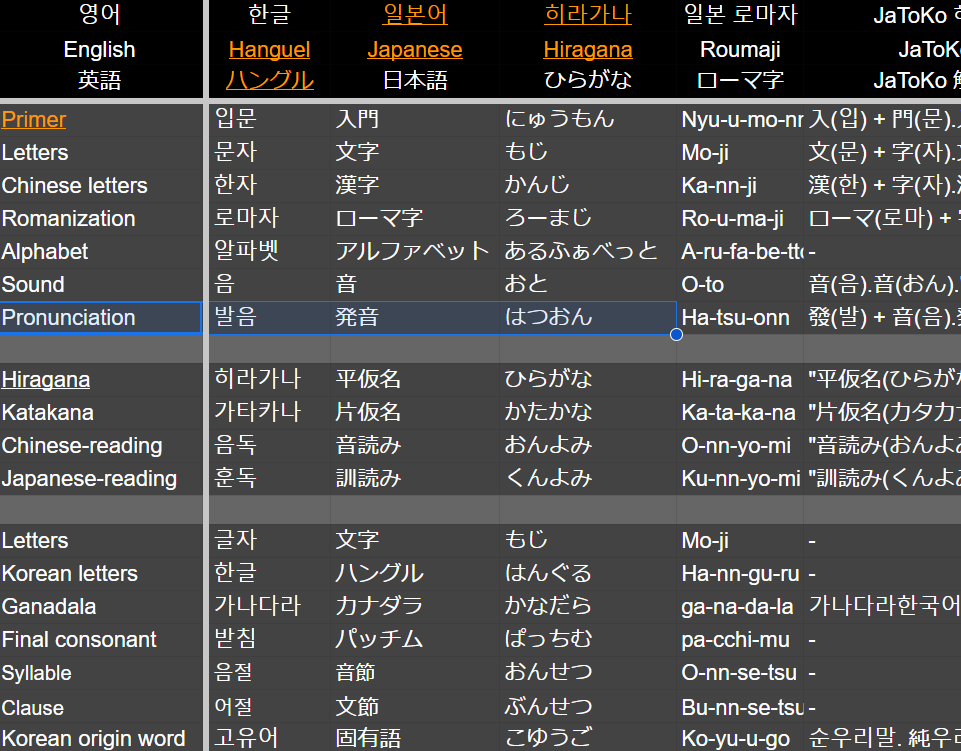Screen dimensions: 961x751
Task: Click the 일본어 Korean header link
Action: pos(414,15)
